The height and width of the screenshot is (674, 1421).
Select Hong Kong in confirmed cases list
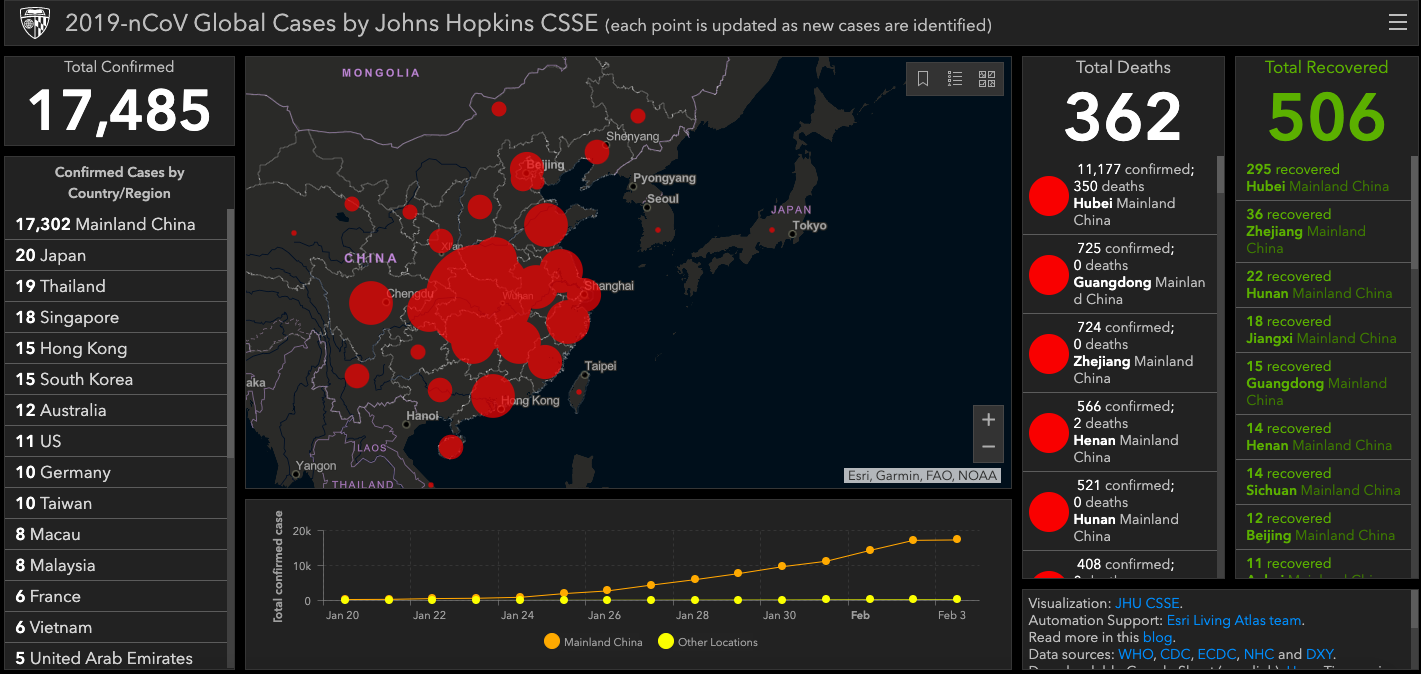pos(116,348)
